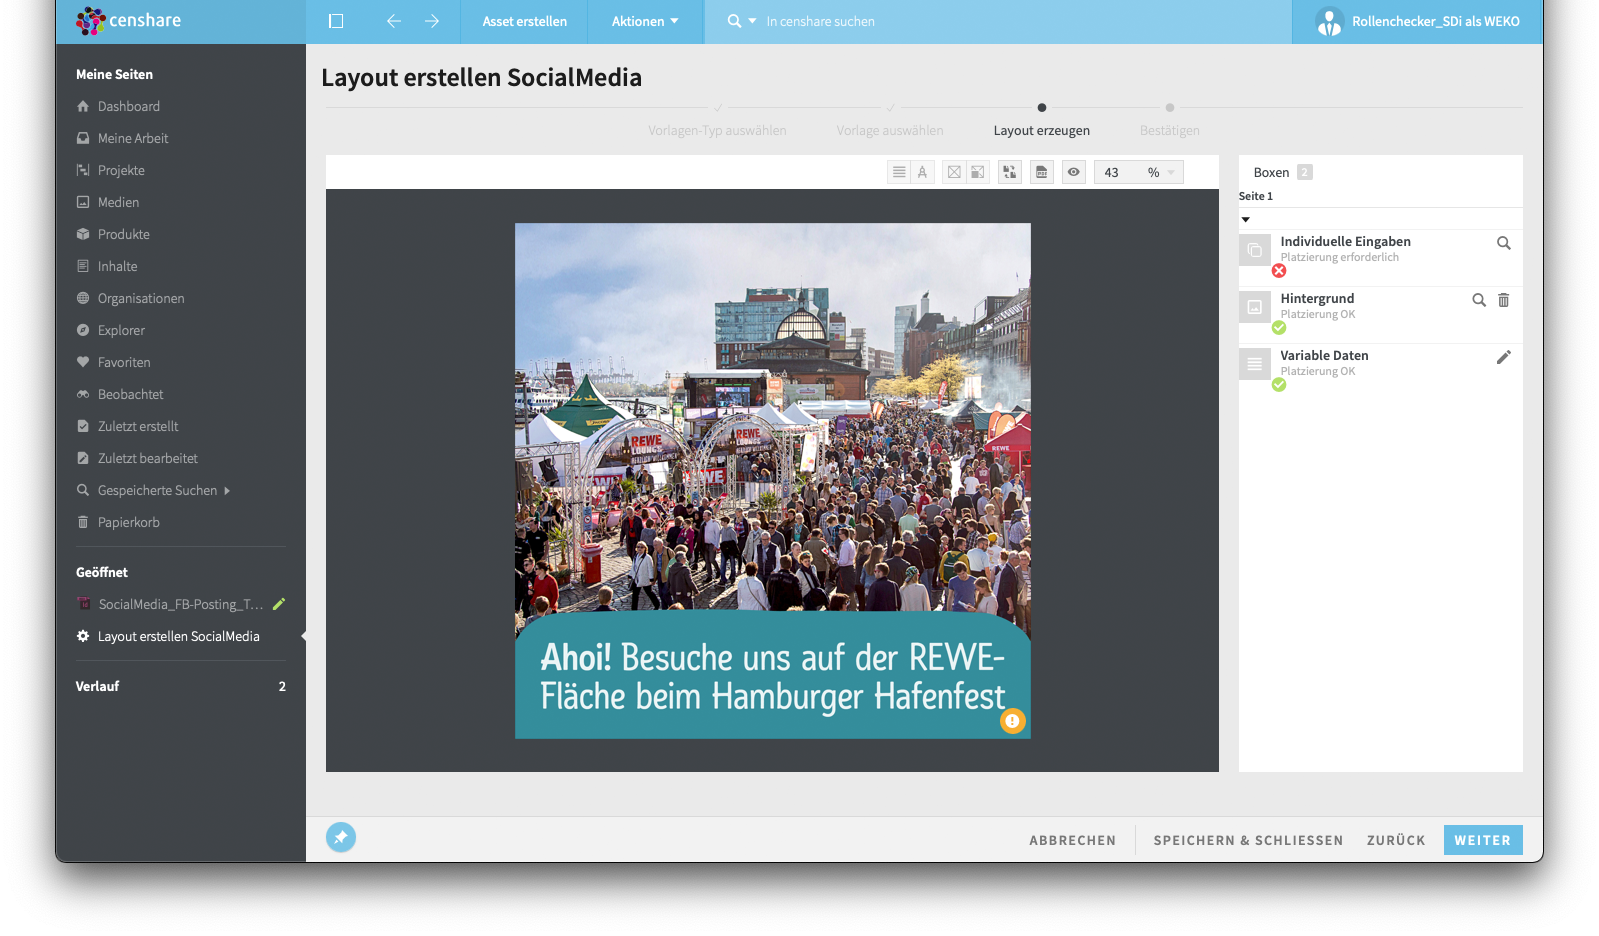Click the censhare logo
Screen dimensions: 1599x936
pos(128,20)
